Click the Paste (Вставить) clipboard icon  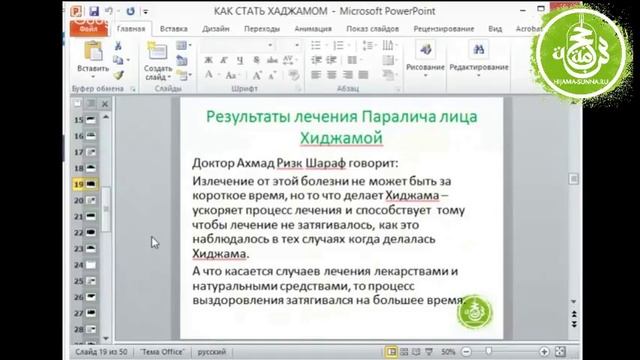click(x=93, y=51)
